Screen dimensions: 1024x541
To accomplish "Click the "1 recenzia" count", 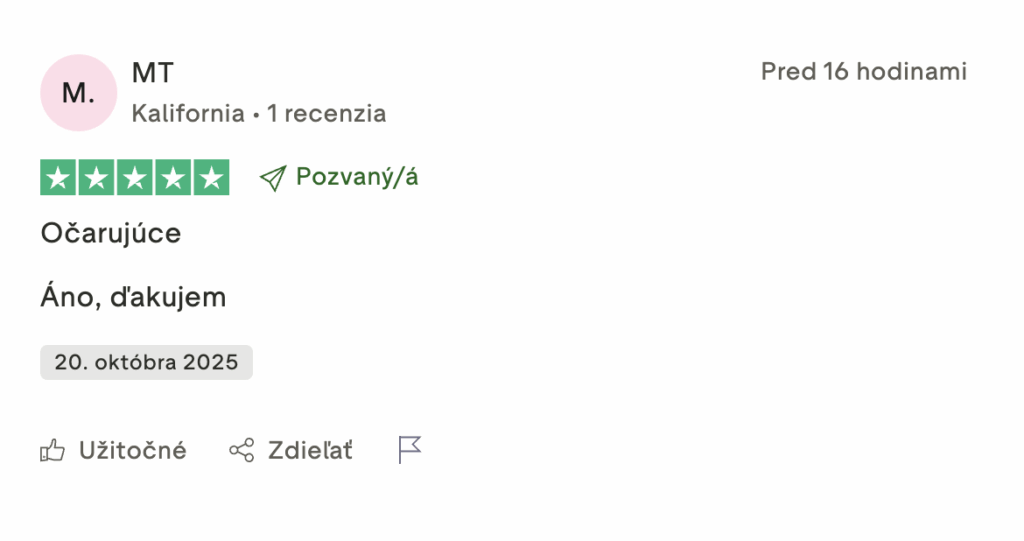I will point(326,114).
